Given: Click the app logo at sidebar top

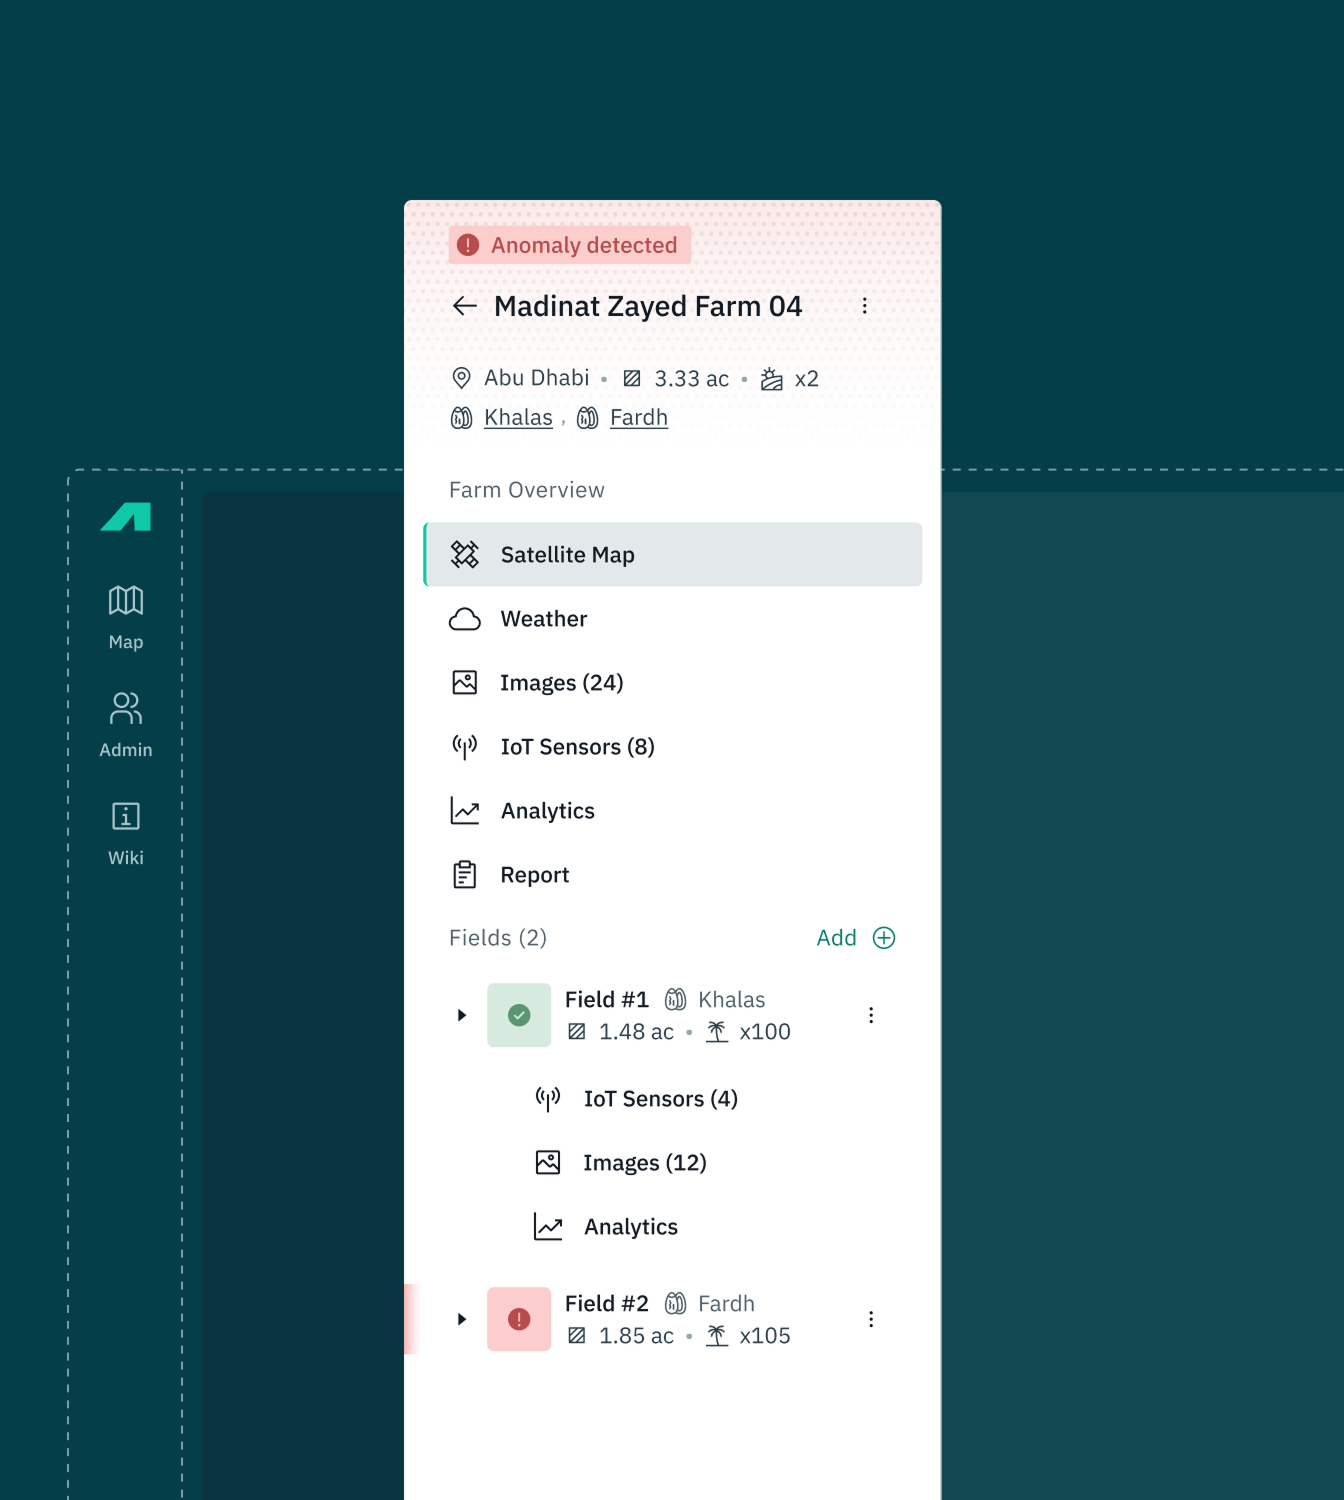Looking at the screenshot, I should coord(124,516).
